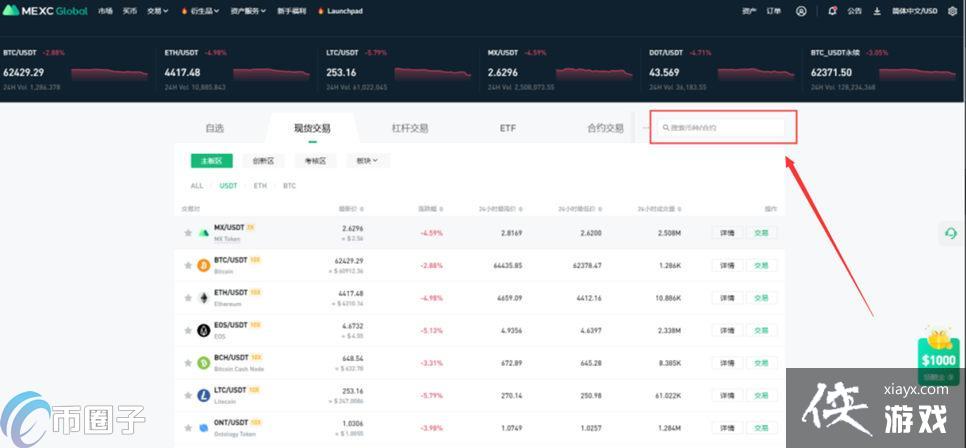Toggle favorite star for BTC/USDT

(187, 265)
